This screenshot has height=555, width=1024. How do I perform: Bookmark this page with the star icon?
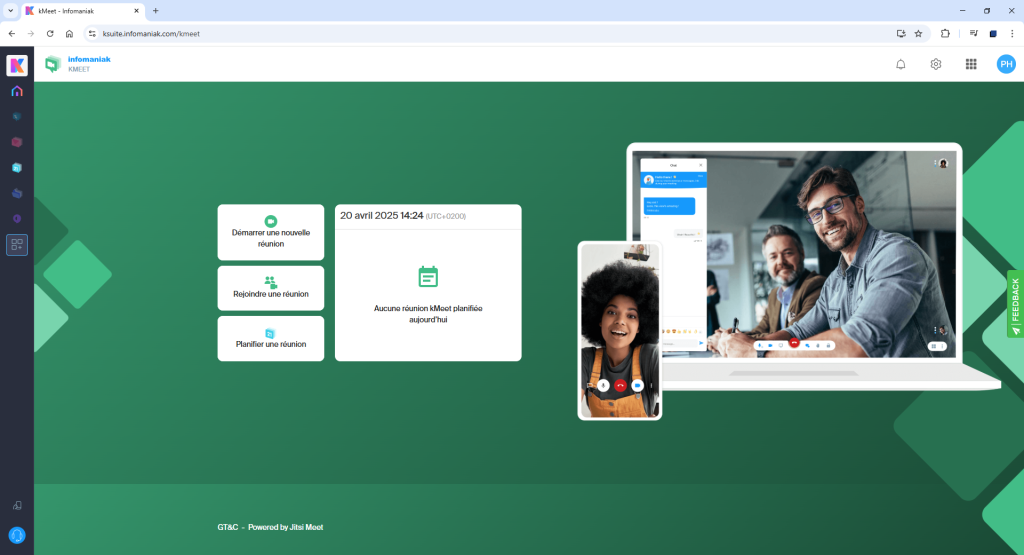pyautogui.click(x=918, y=33)
